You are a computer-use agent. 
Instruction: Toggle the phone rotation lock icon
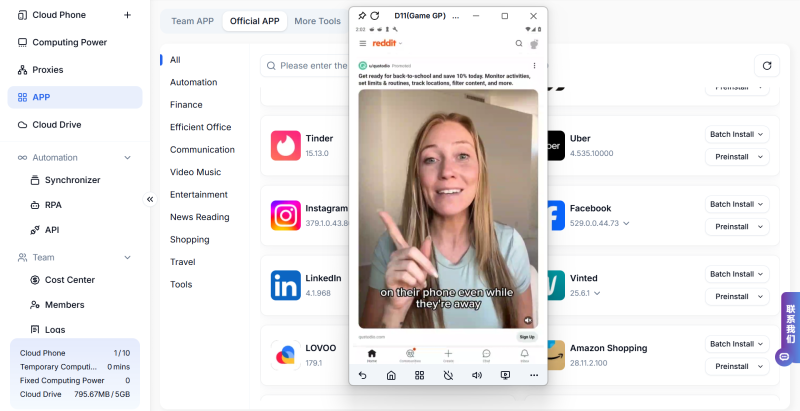[x=448, y=375]
